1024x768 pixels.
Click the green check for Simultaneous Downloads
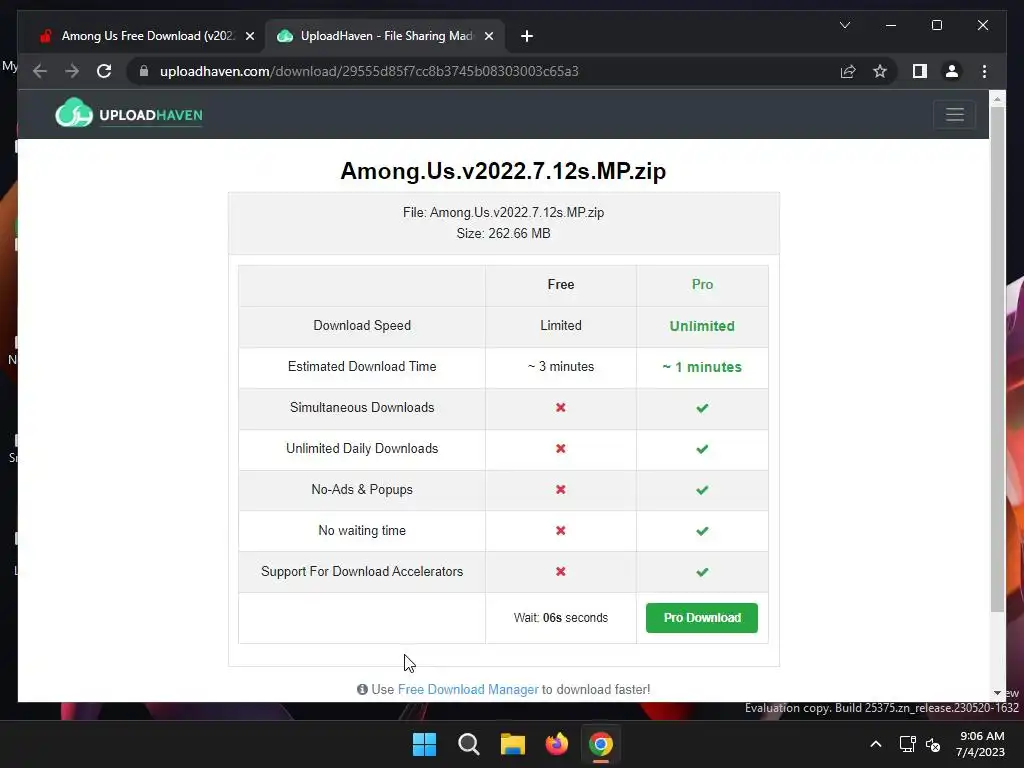tap(702, 408)
